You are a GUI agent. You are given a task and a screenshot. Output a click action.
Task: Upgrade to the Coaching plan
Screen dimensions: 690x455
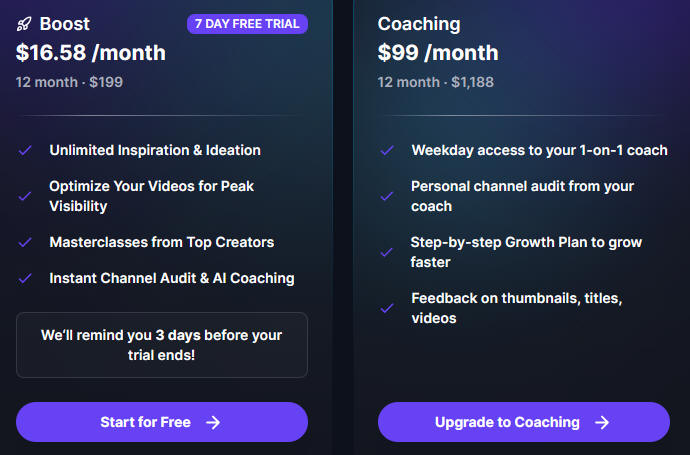point(524,422)
